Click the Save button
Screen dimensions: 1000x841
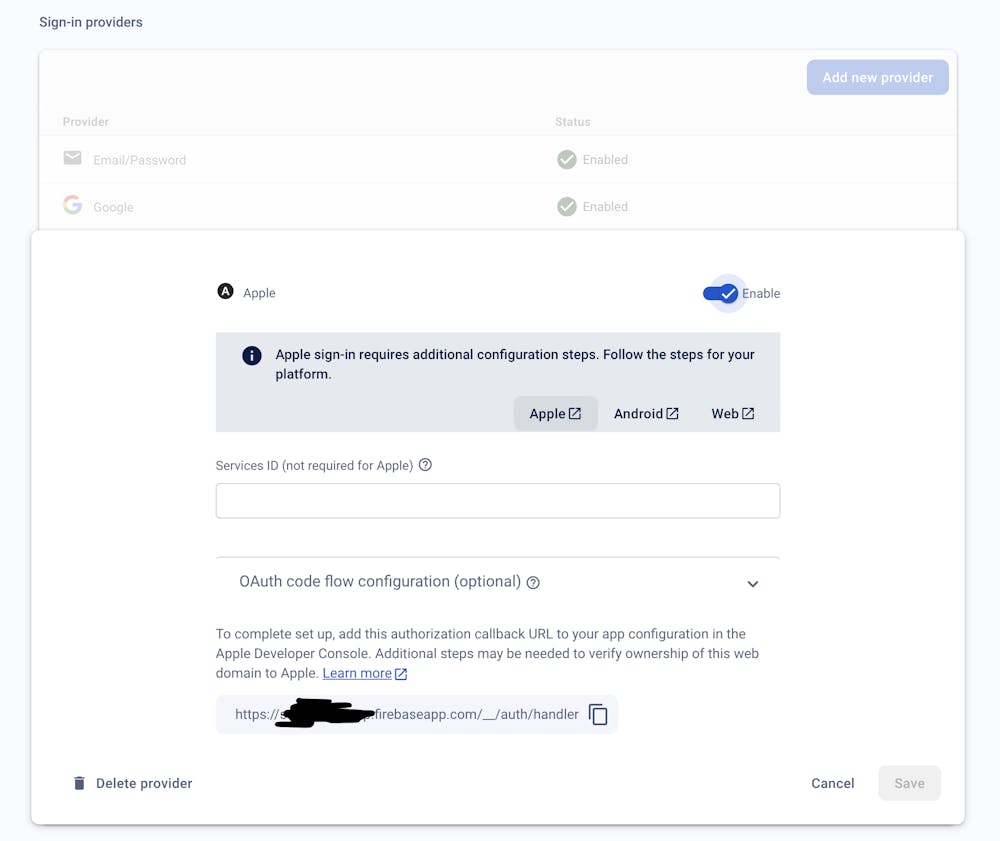(x=909, y=783)
